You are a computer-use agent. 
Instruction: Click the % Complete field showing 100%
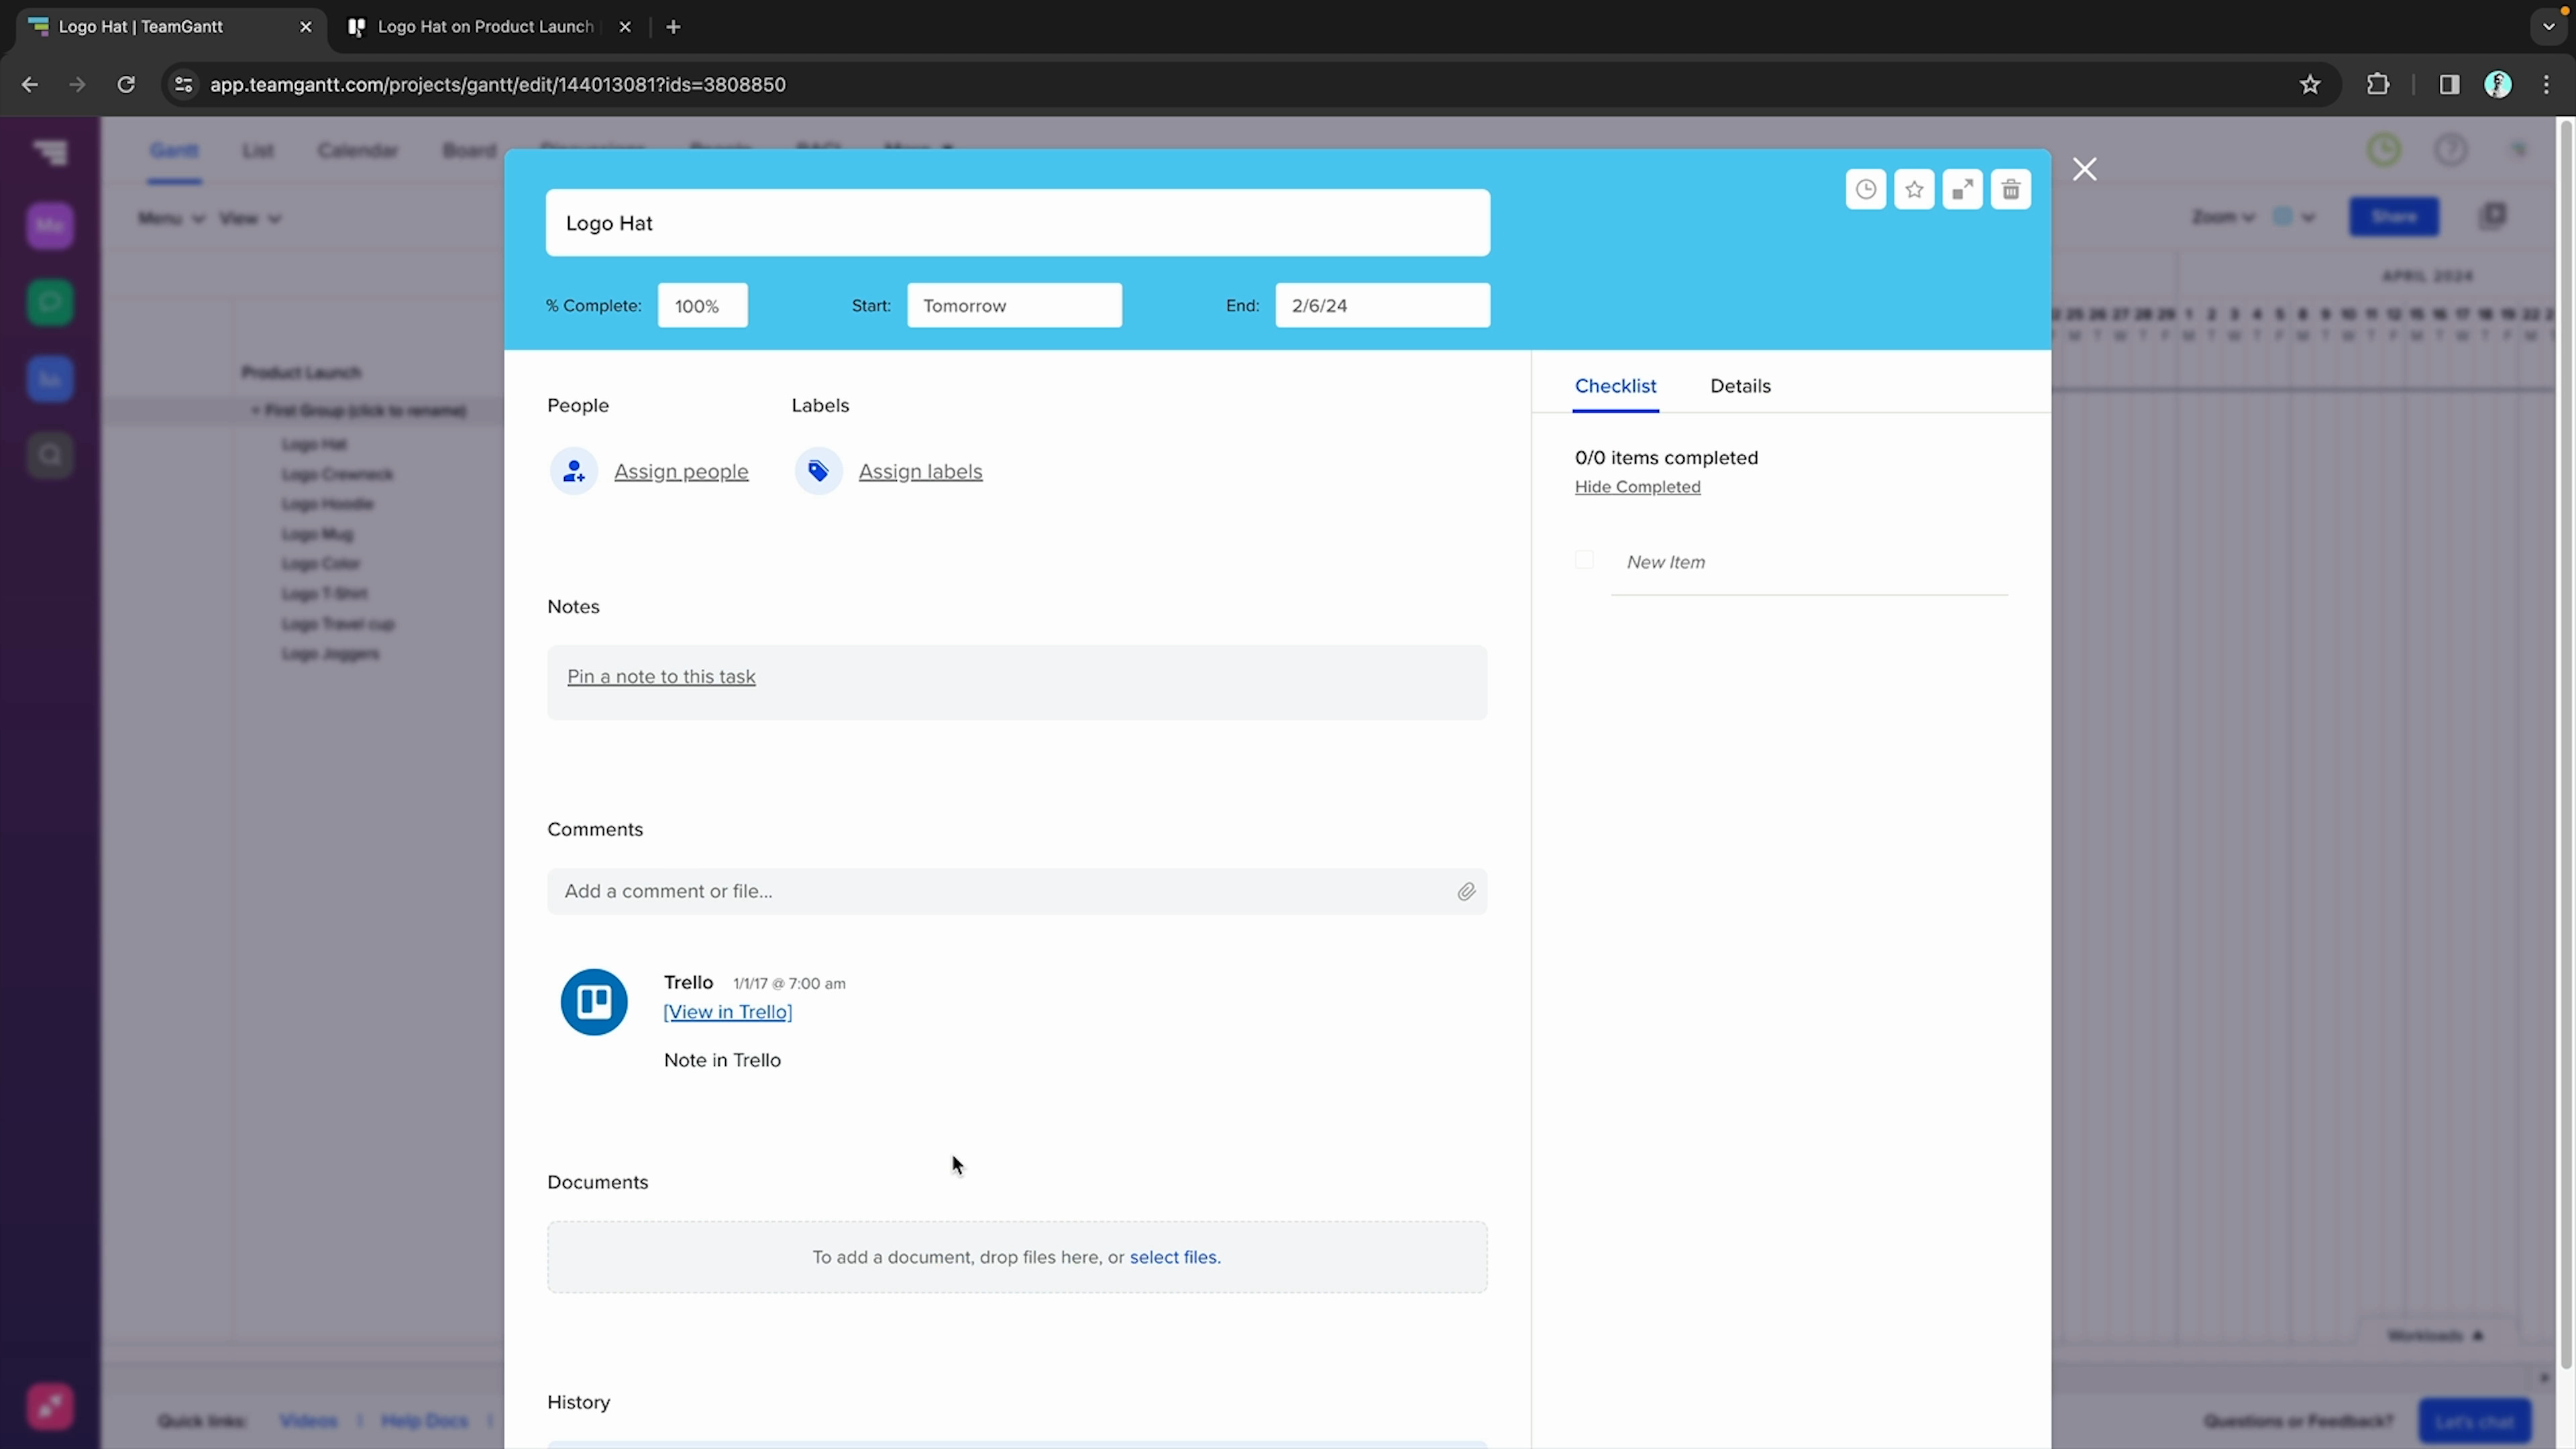point(702,306)
